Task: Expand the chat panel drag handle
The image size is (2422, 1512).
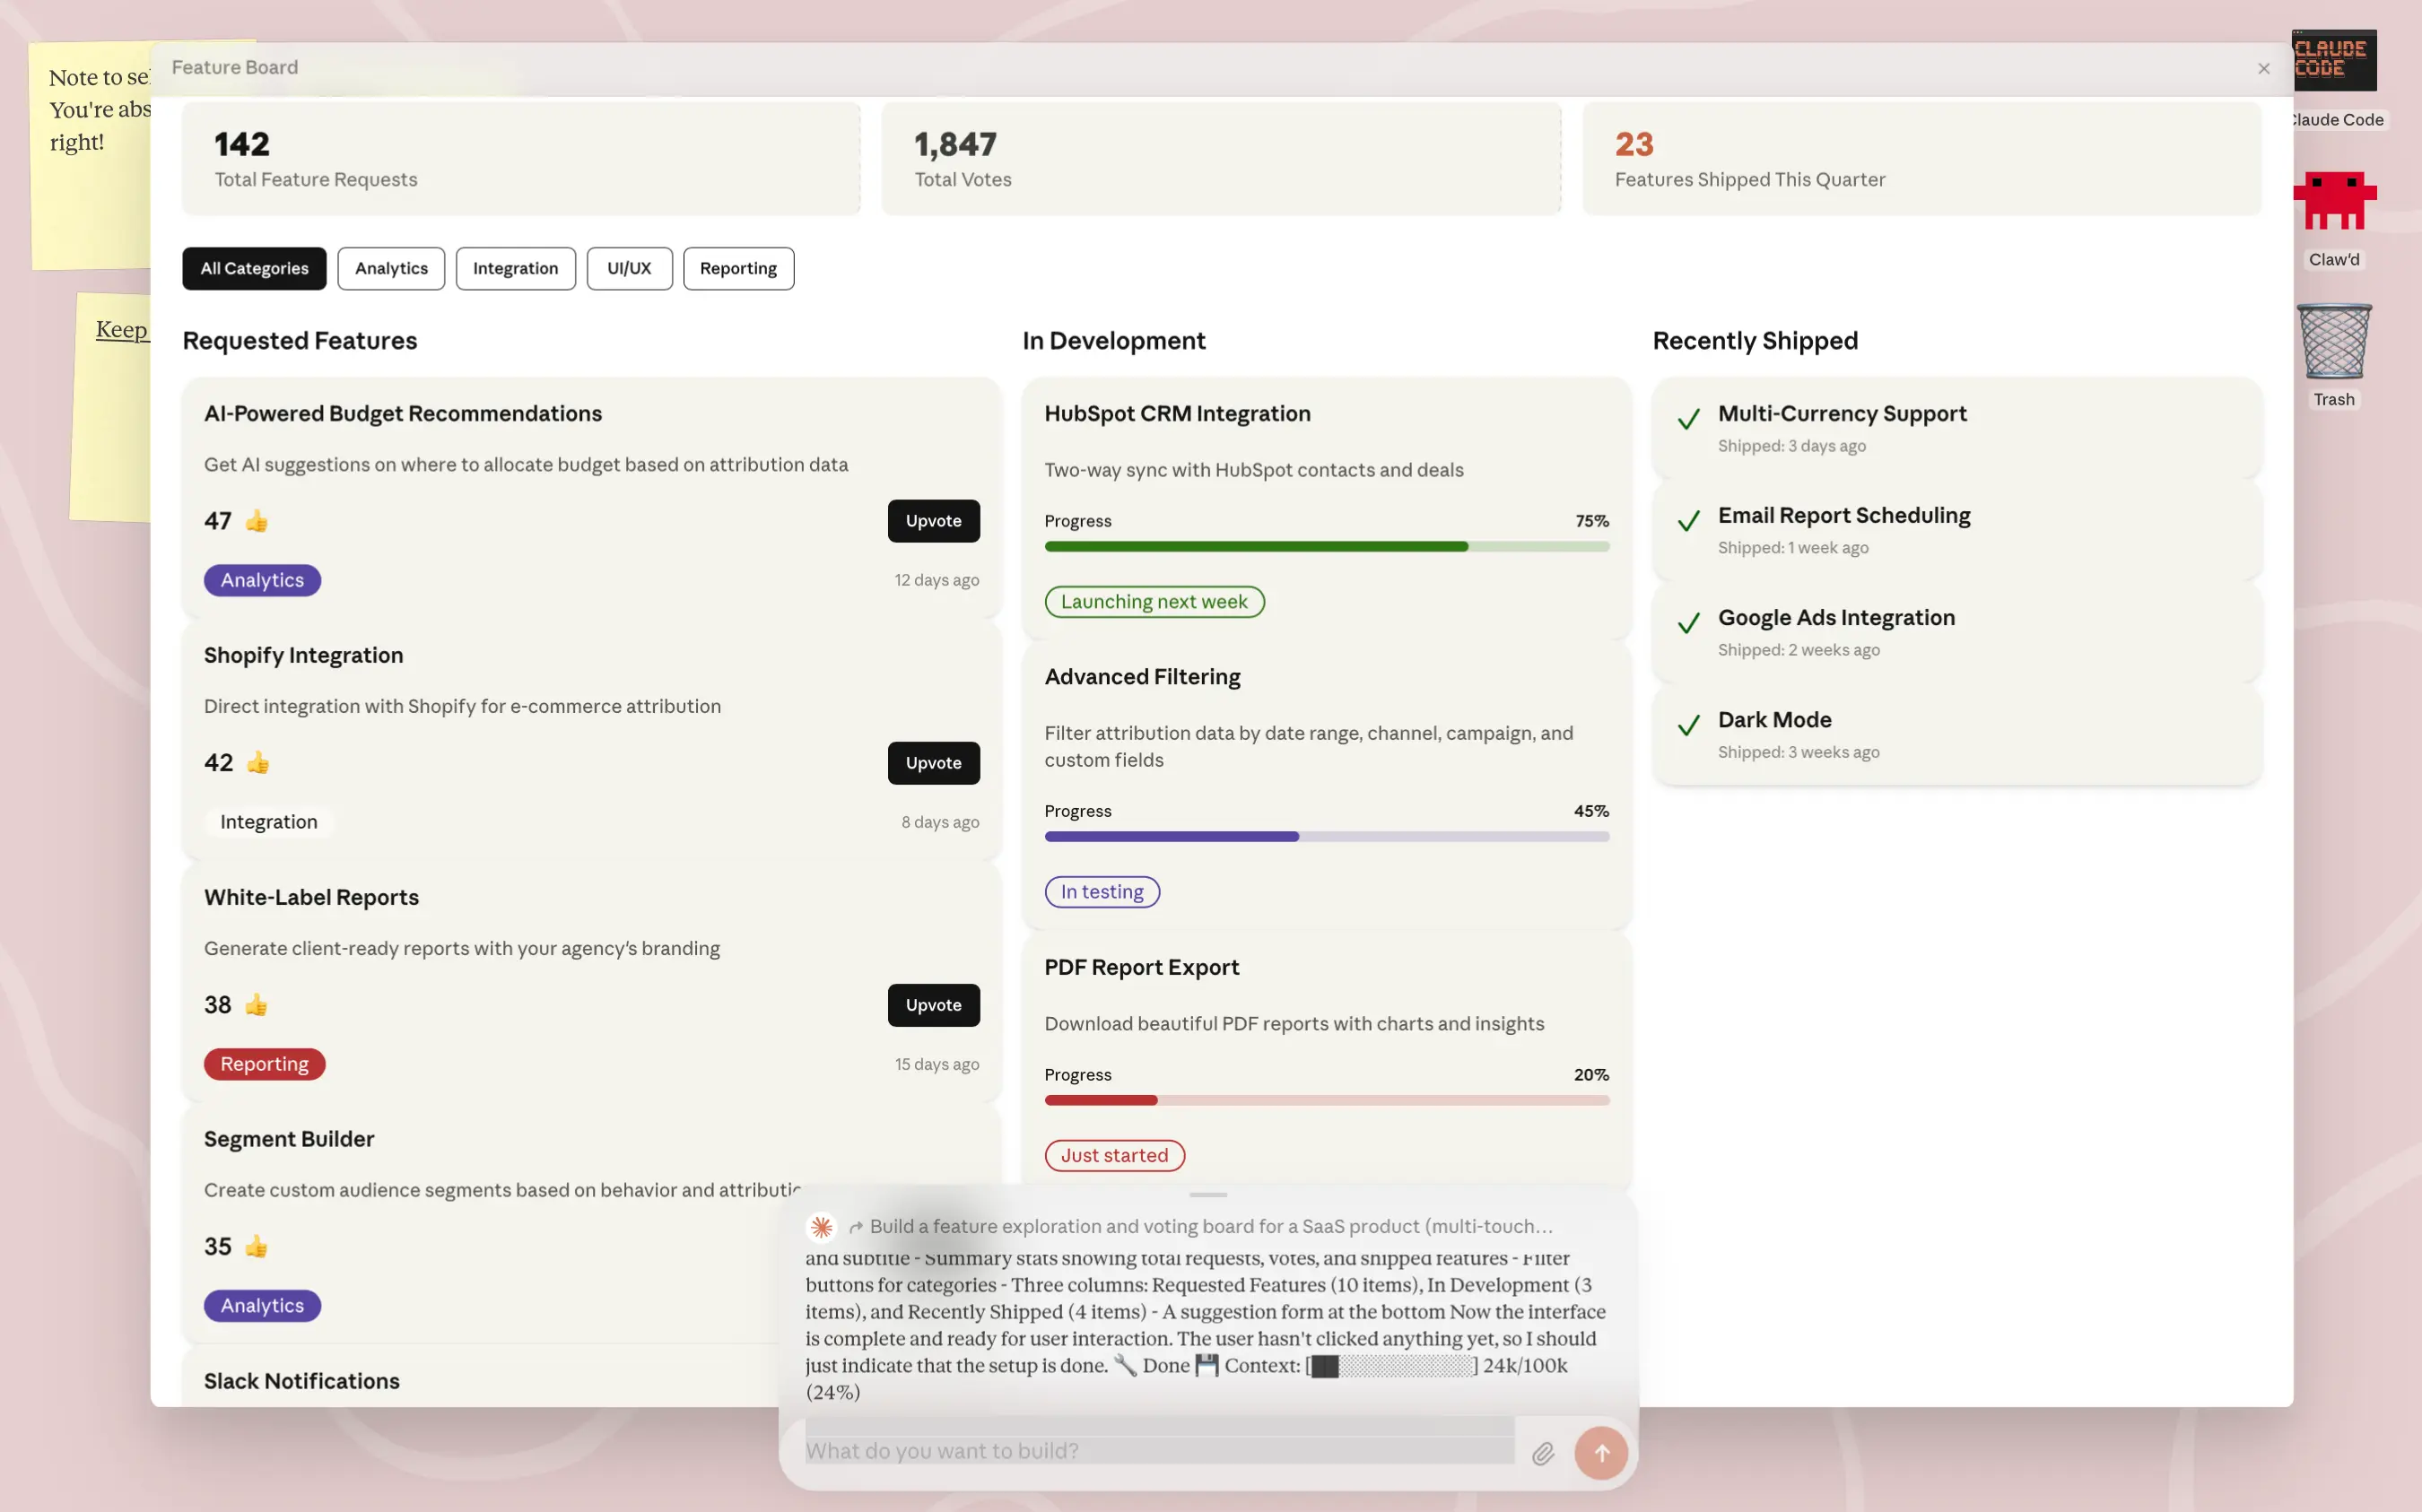Action: click(x=1208, y=1195)
